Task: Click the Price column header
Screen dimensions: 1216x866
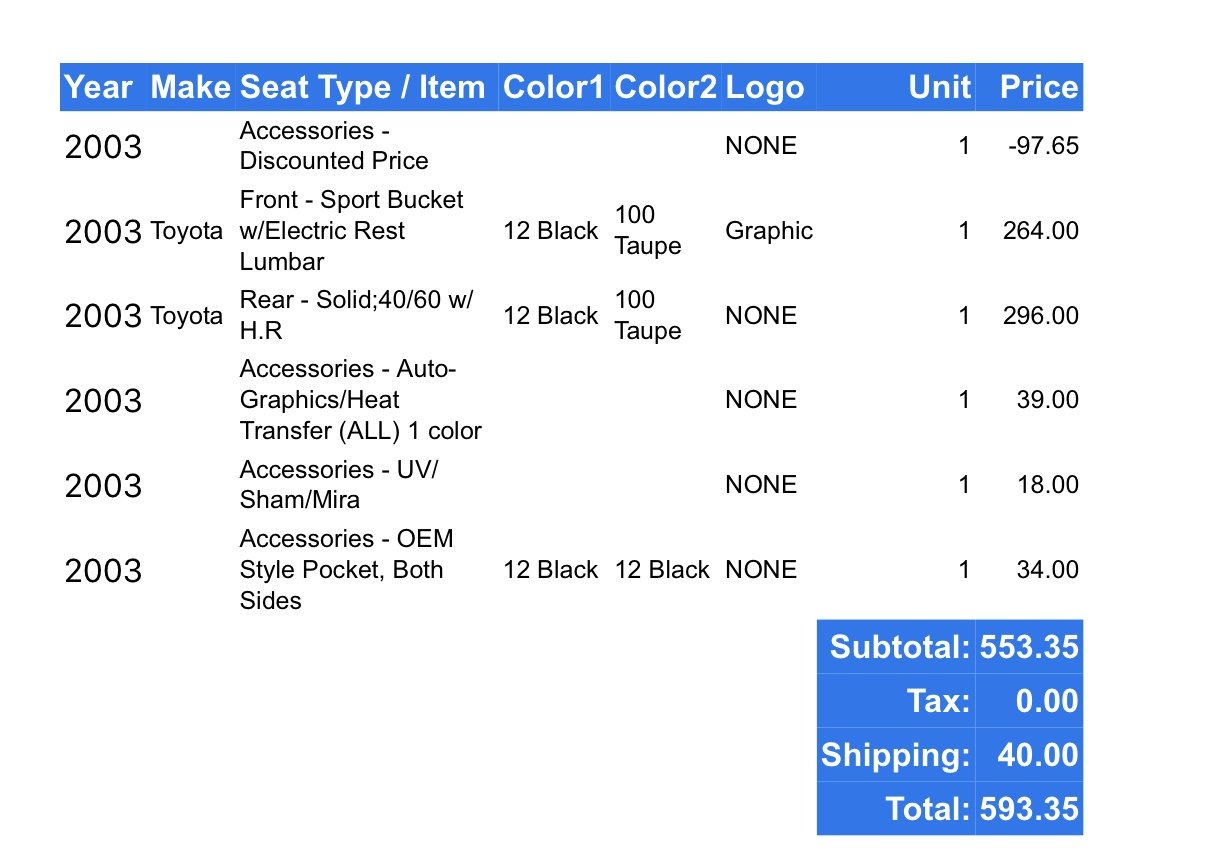Action: [x=1040, y=87]
